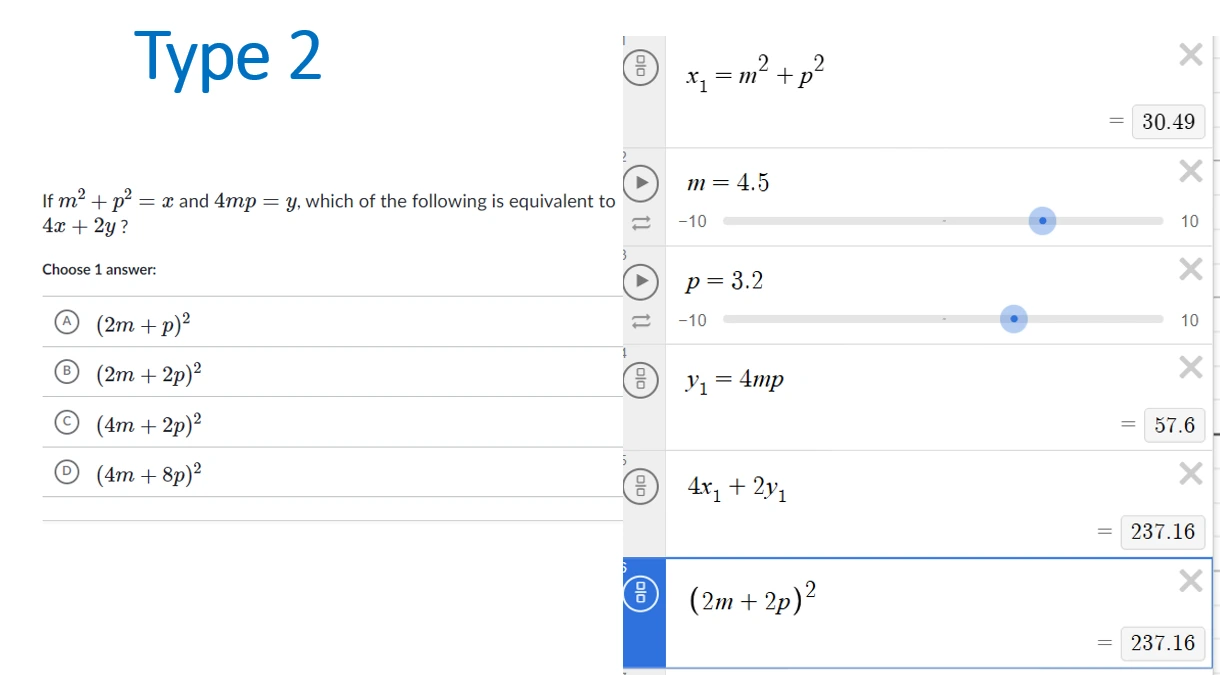Delete the m = 4.5 slider expression
Image resolution: width=1220 pixels, height=675 pixels.
(x=1190, y=171)
